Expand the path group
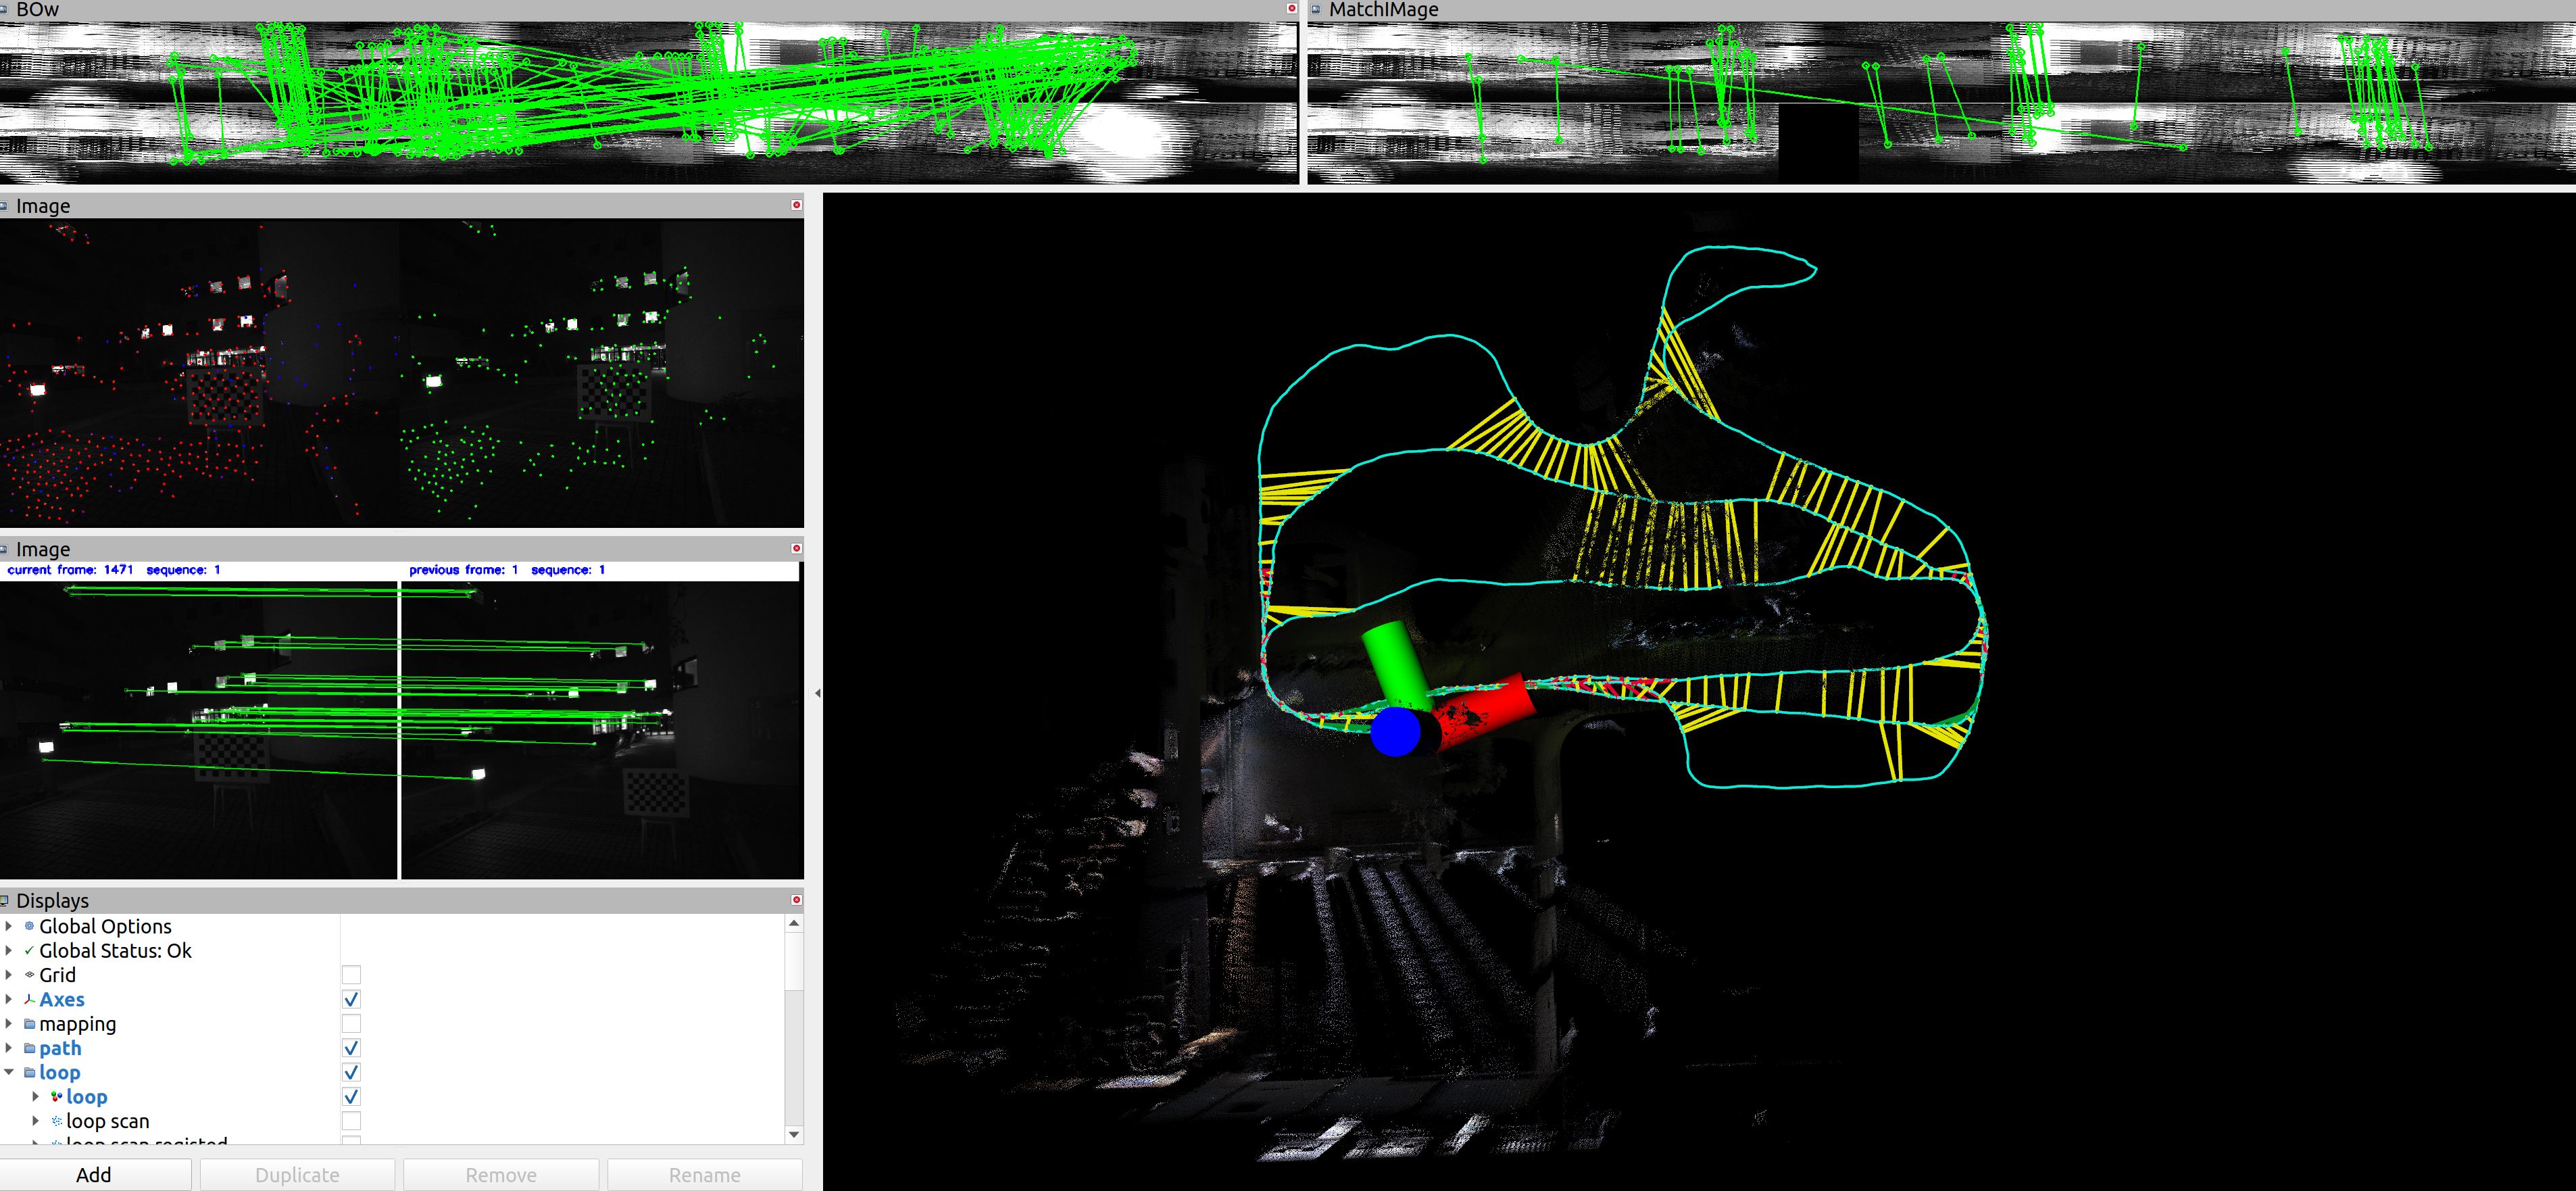The height and width of the screenshot is (1191, 2576). point(9,1048)
